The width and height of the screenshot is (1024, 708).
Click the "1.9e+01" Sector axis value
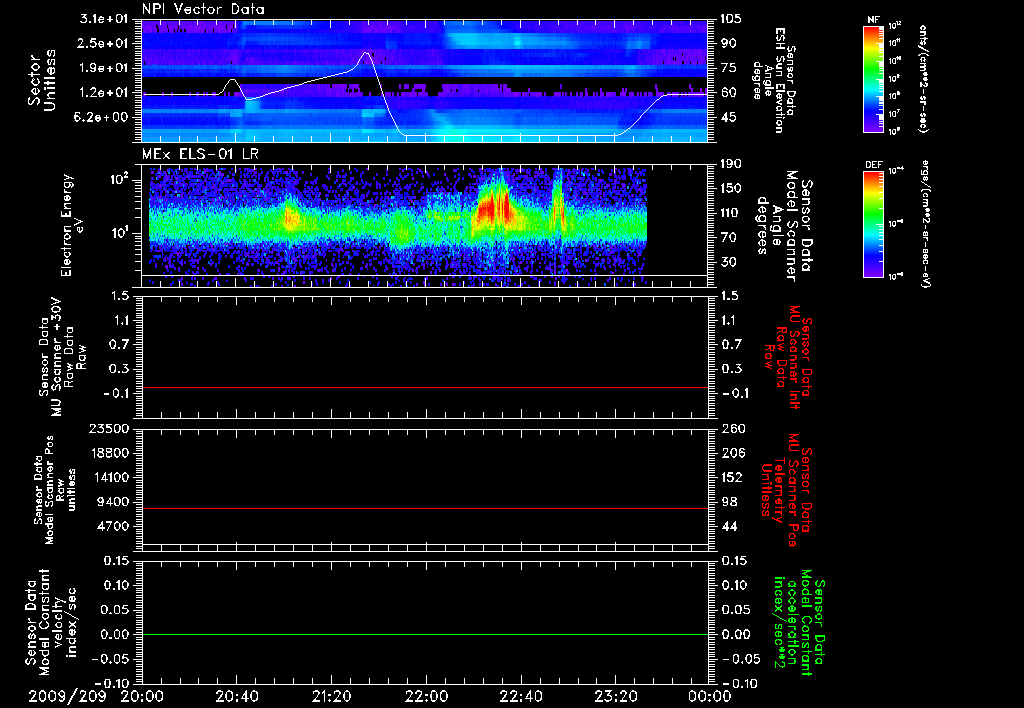pyautogui.click(x=104, y=68)
